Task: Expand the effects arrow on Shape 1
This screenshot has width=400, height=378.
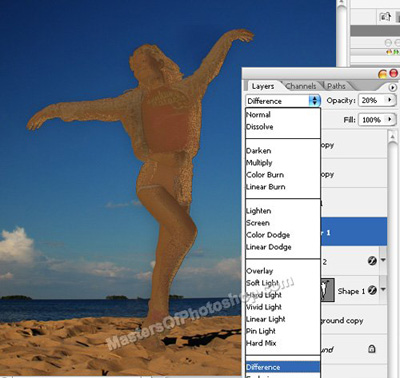Action: point(383,289)
